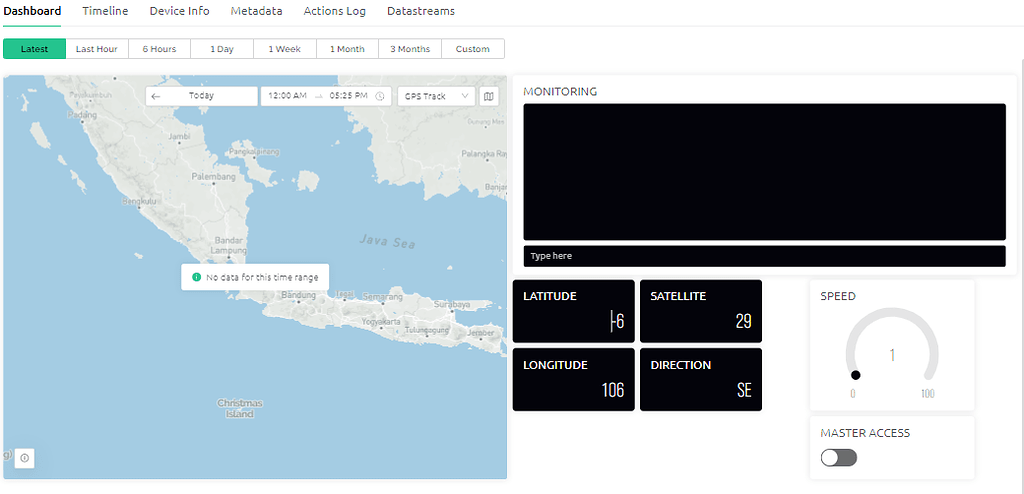The width and height of the screenshot is (1024, 494).
Task: Pick the 1 Week range
Action: [x=285, y=49]
